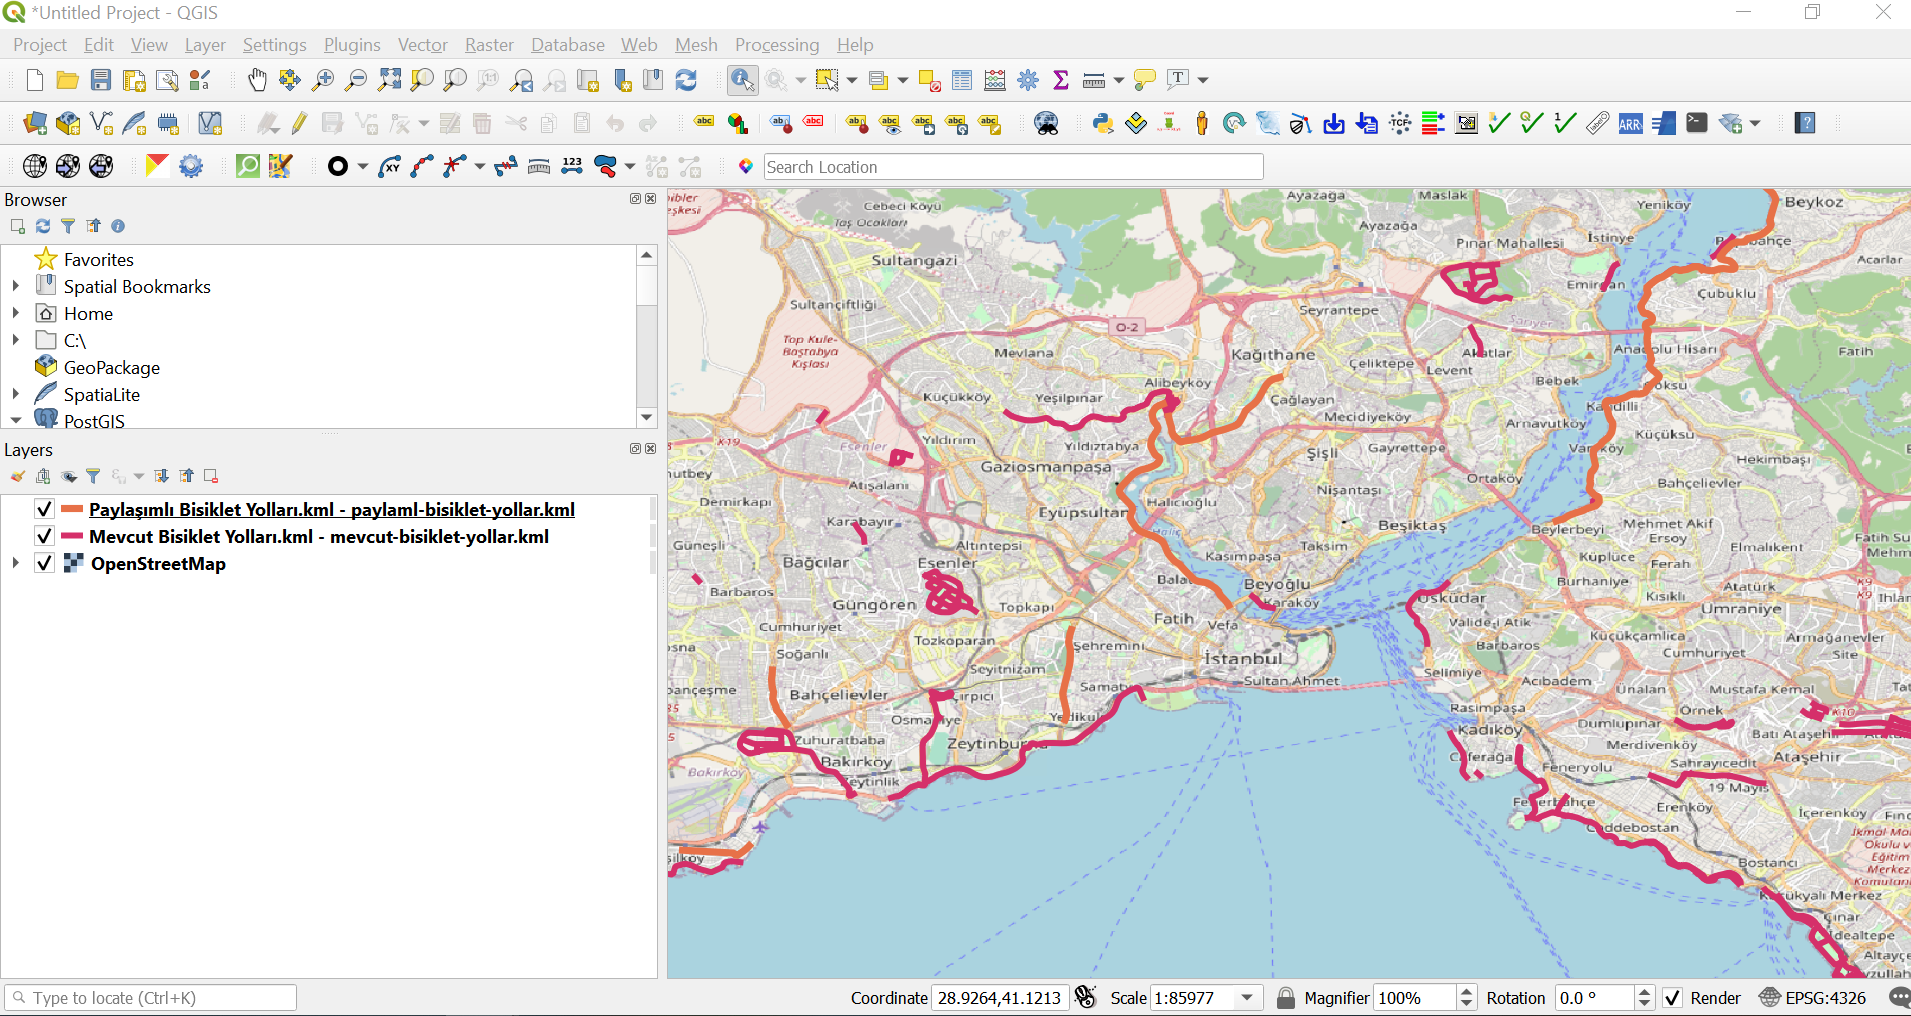Click the orange Paylaşımlı layer color swatch
Viewport: 1911px width, 1016px height.
72,509
